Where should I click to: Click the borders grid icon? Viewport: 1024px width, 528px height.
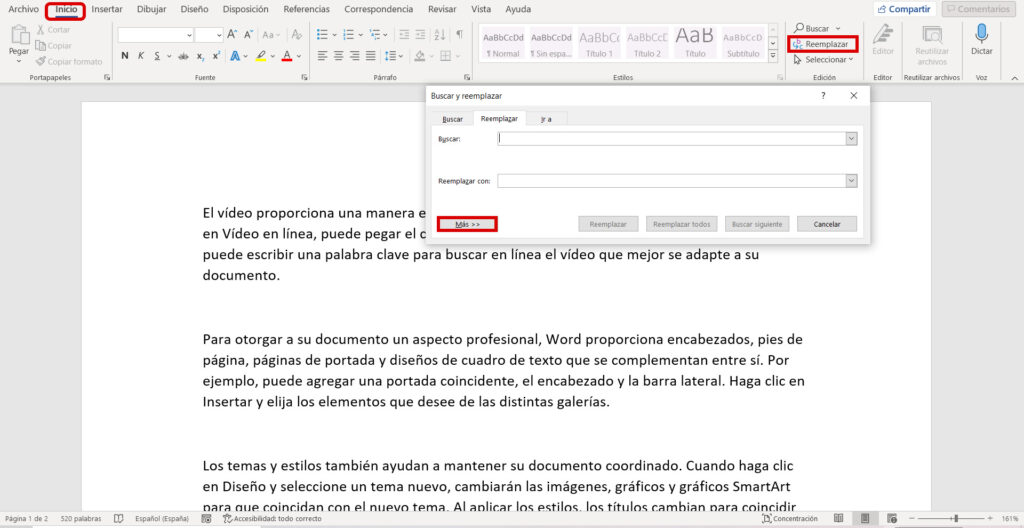[445, 56]
